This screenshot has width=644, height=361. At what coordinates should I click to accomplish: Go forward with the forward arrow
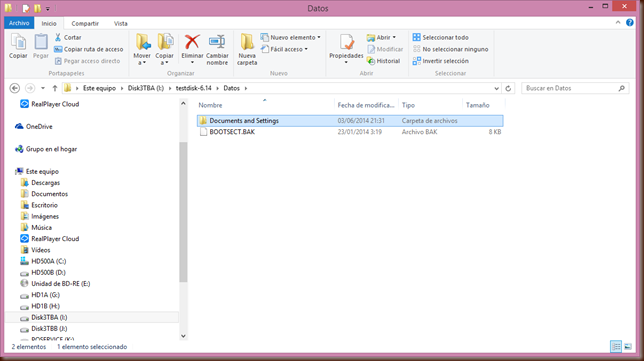pos(30,88)
